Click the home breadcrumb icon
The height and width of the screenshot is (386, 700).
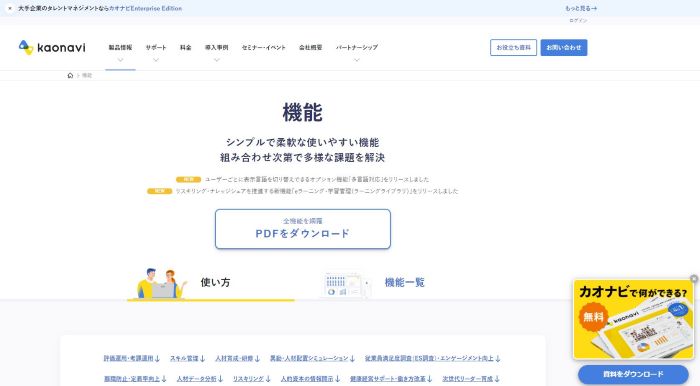tap(70, 75)
